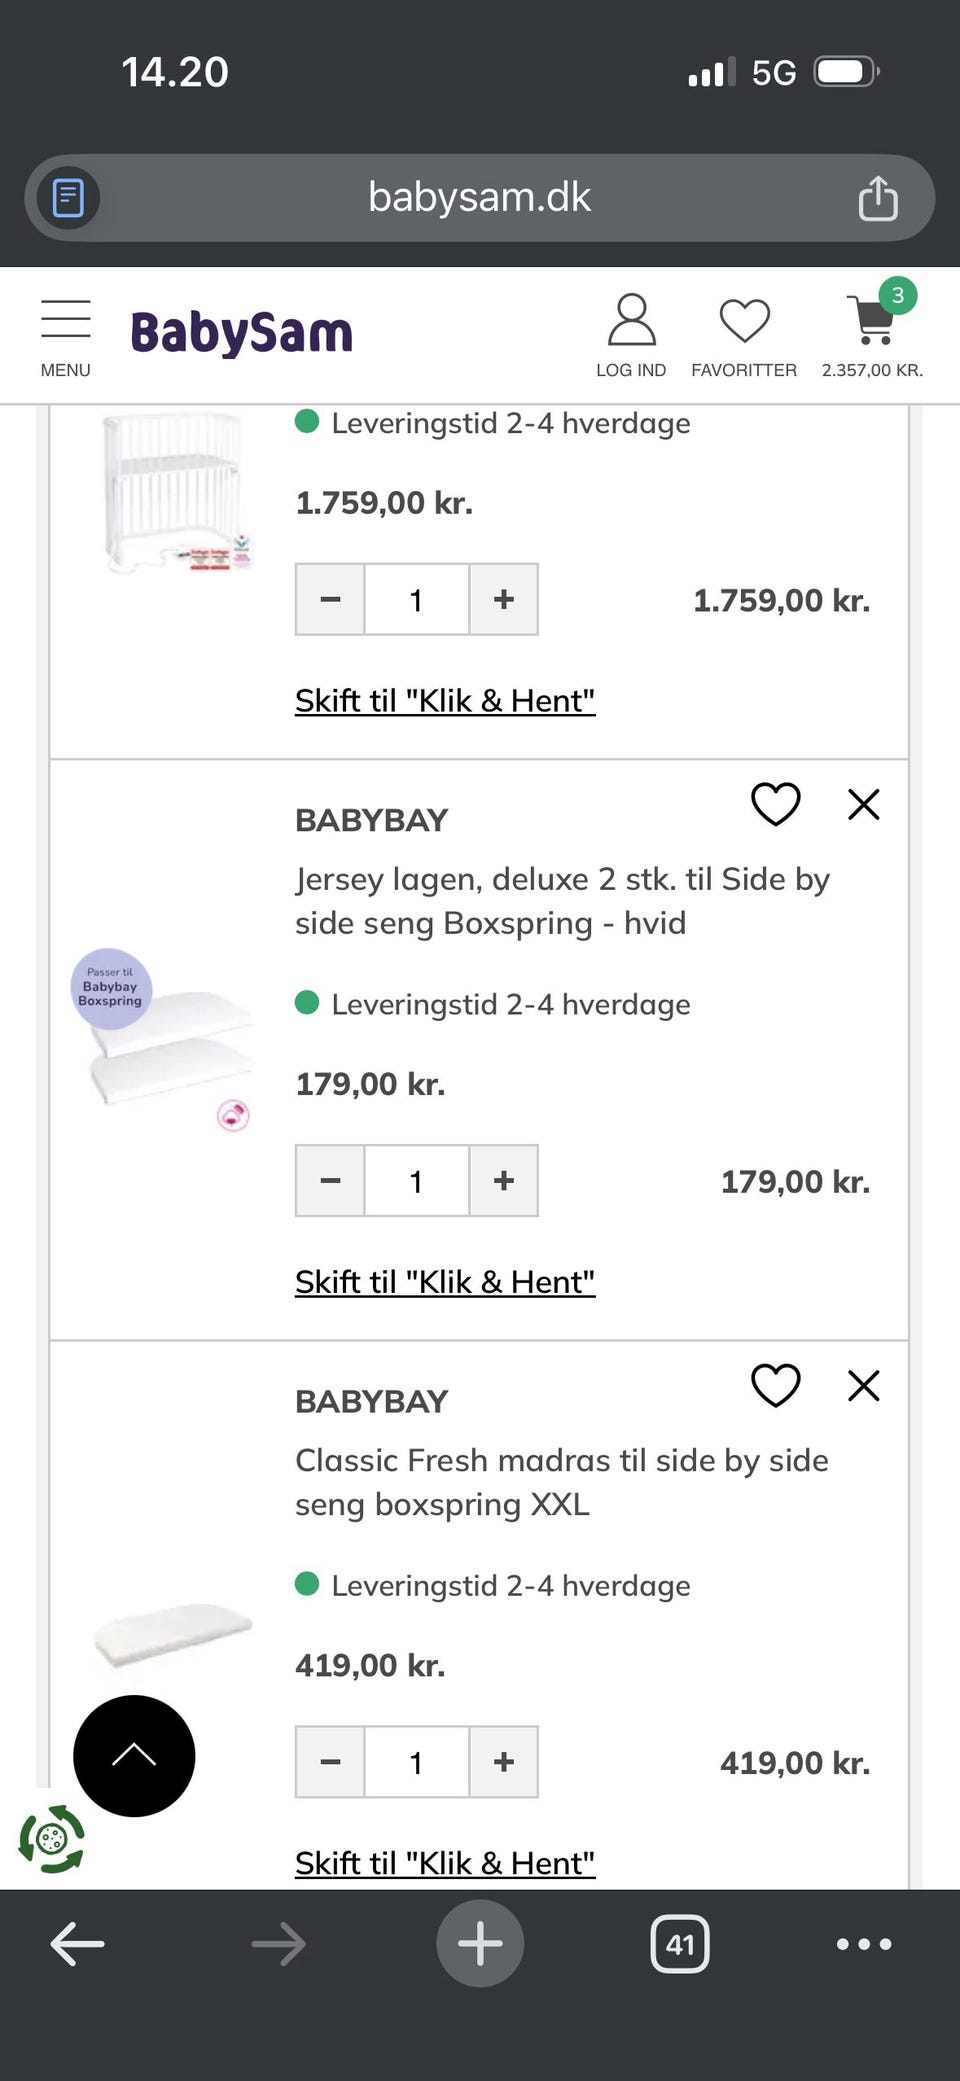Increase quantity of Classic Fresh madras
This screenshot has height=2081, width=960.
pos(504,1761)
